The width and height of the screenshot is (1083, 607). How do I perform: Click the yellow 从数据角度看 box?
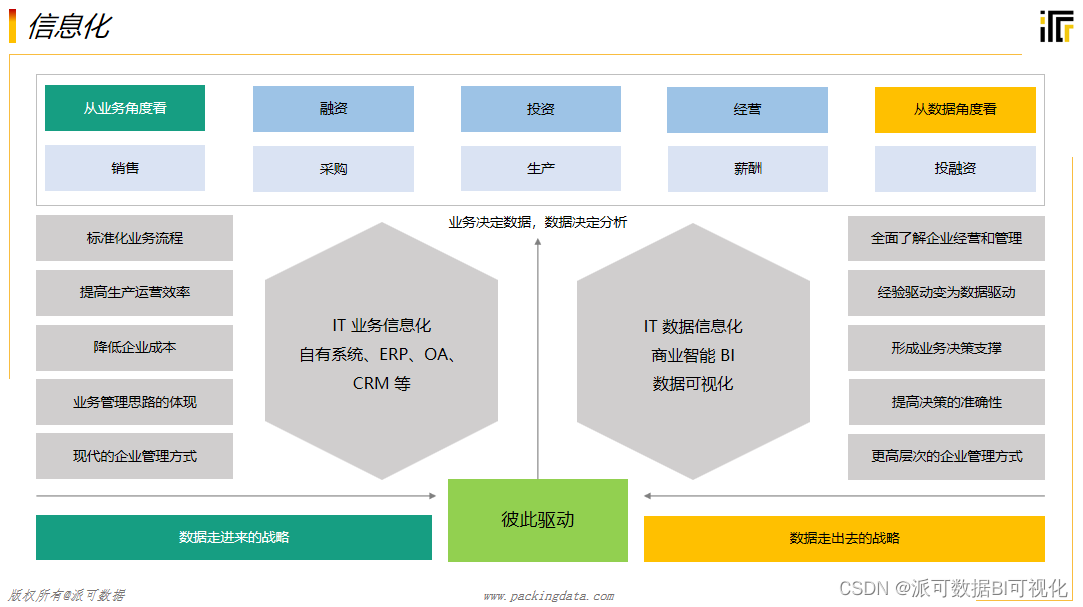click(955, 109)
